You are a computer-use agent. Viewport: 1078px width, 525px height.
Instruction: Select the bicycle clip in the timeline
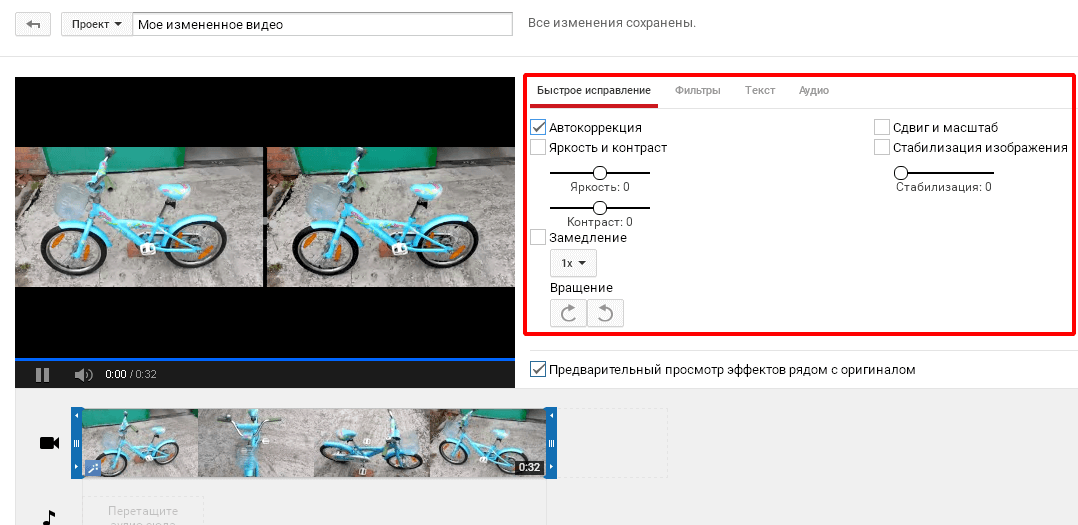pyautogui.click(x=314, y=443)
